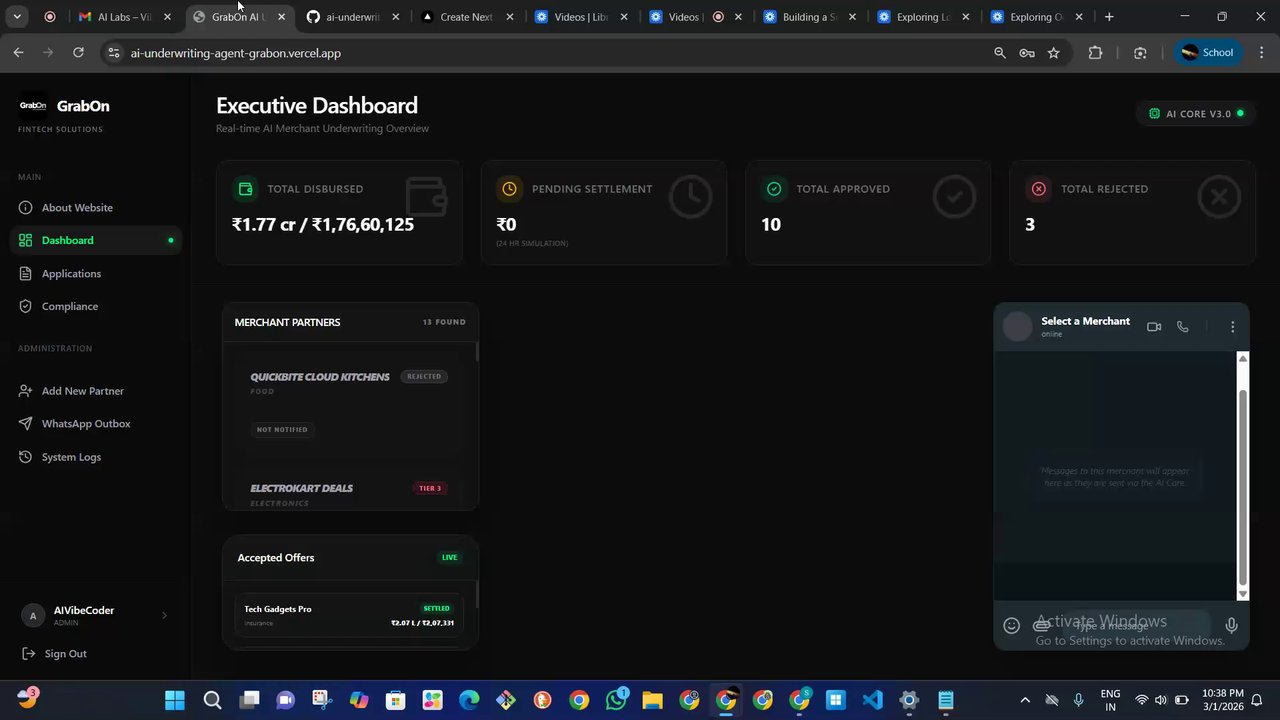
Task: Open VS Code from the taskbar
Action: pyautogui.click(x=872, y=700)
